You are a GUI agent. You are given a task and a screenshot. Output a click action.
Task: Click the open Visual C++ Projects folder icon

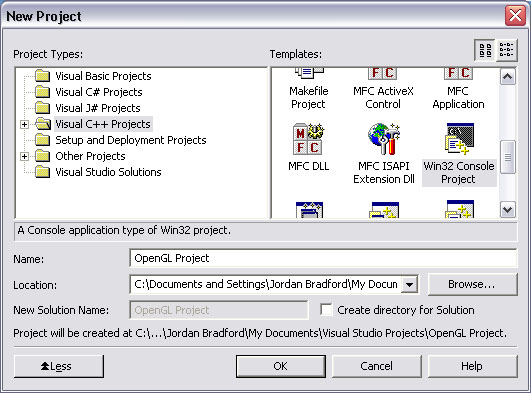[43, 124]
